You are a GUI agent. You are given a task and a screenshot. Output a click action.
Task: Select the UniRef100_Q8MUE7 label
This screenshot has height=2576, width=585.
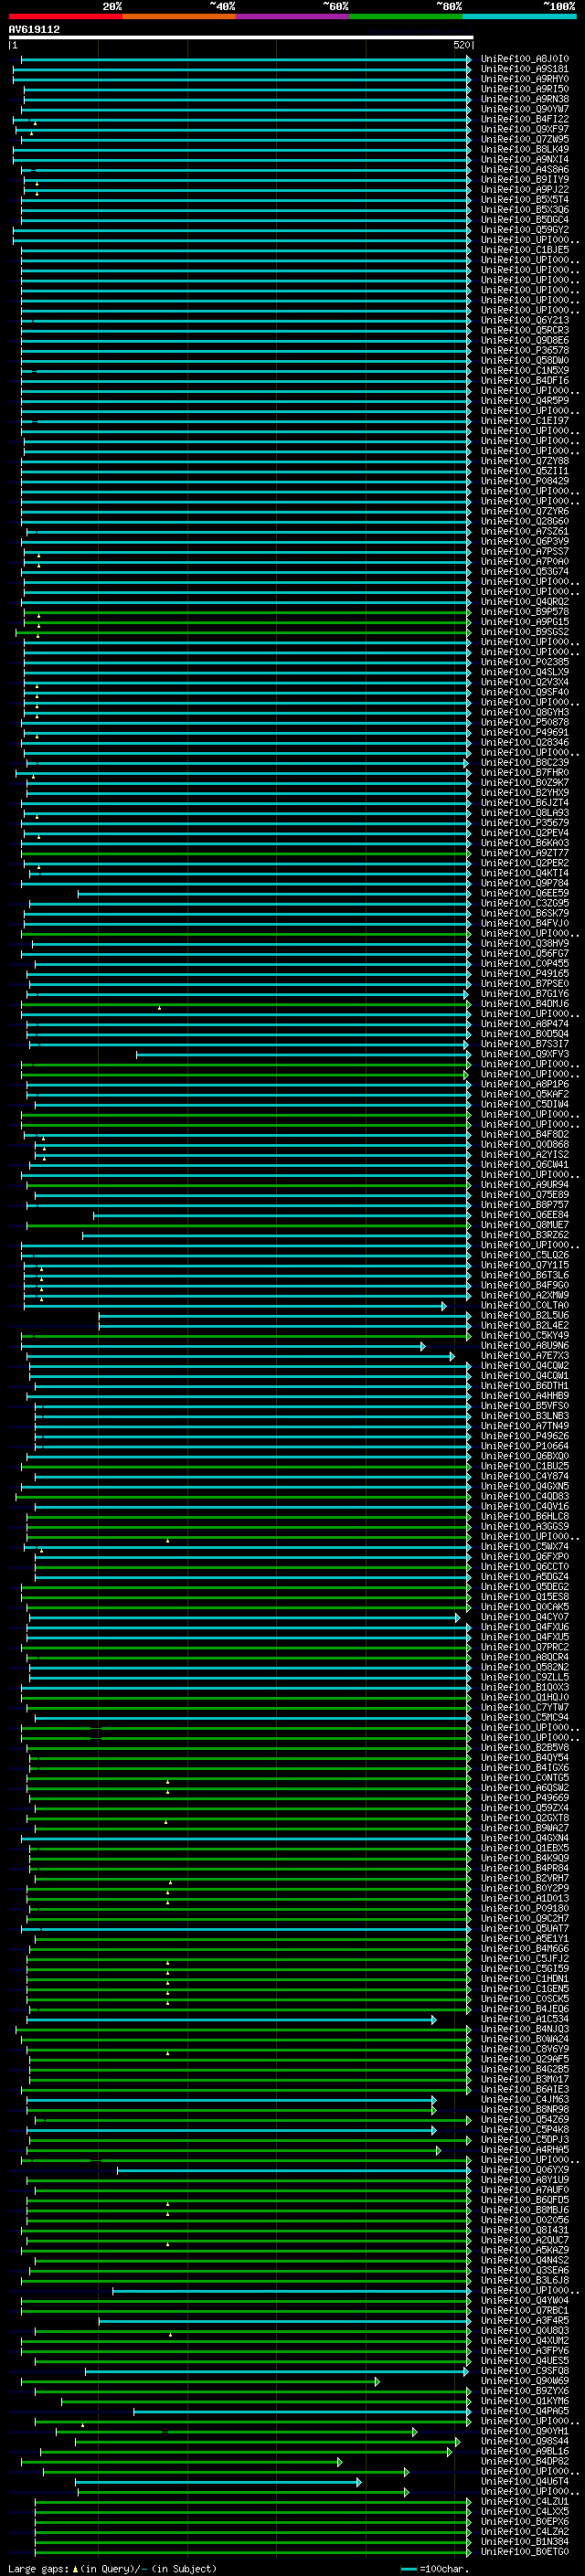(x=525, y=1225)
